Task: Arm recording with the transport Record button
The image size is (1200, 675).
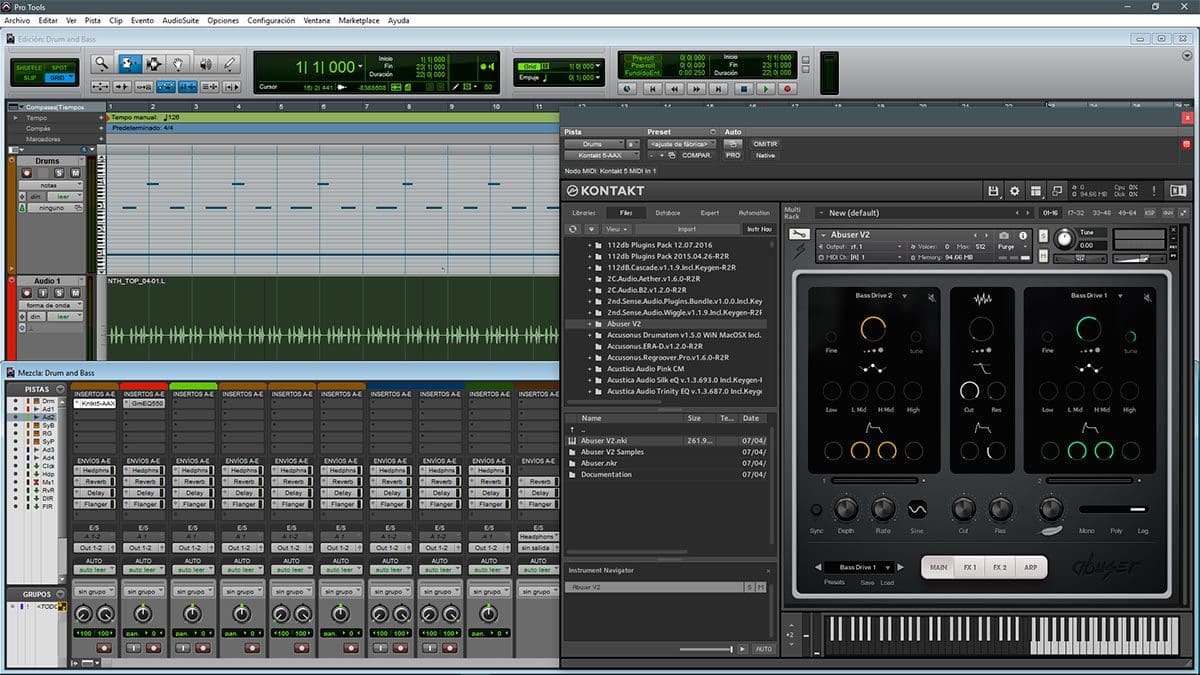Action: coord(787,88)
